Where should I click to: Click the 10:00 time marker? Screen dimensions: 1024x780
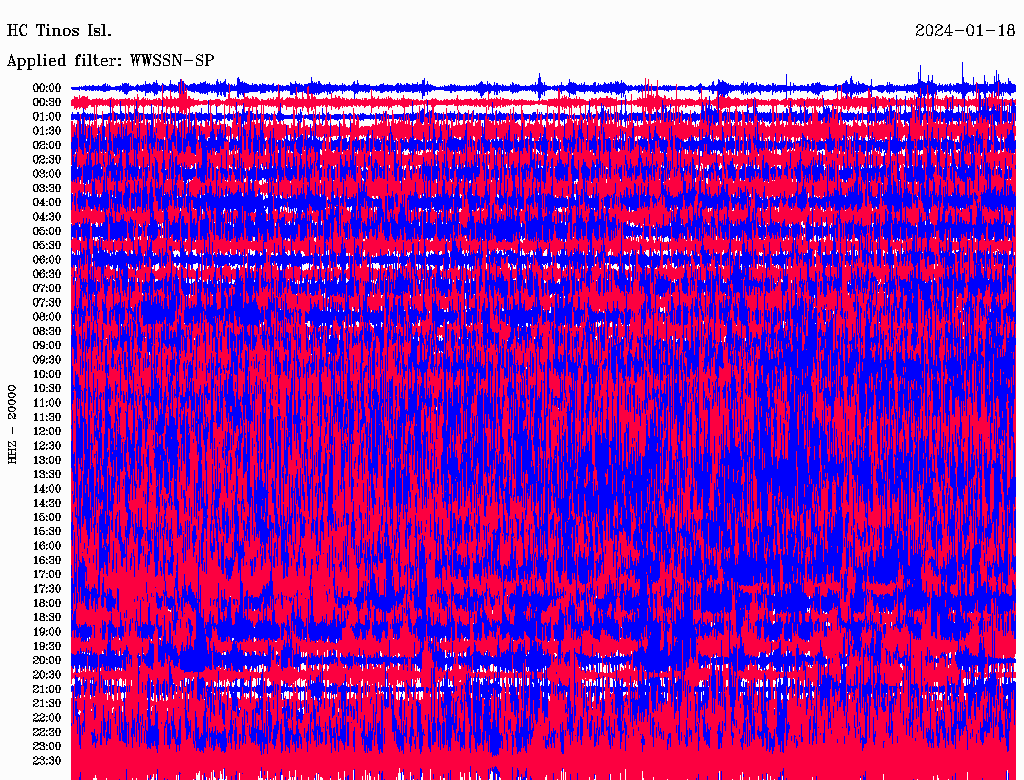pos(47,374)
